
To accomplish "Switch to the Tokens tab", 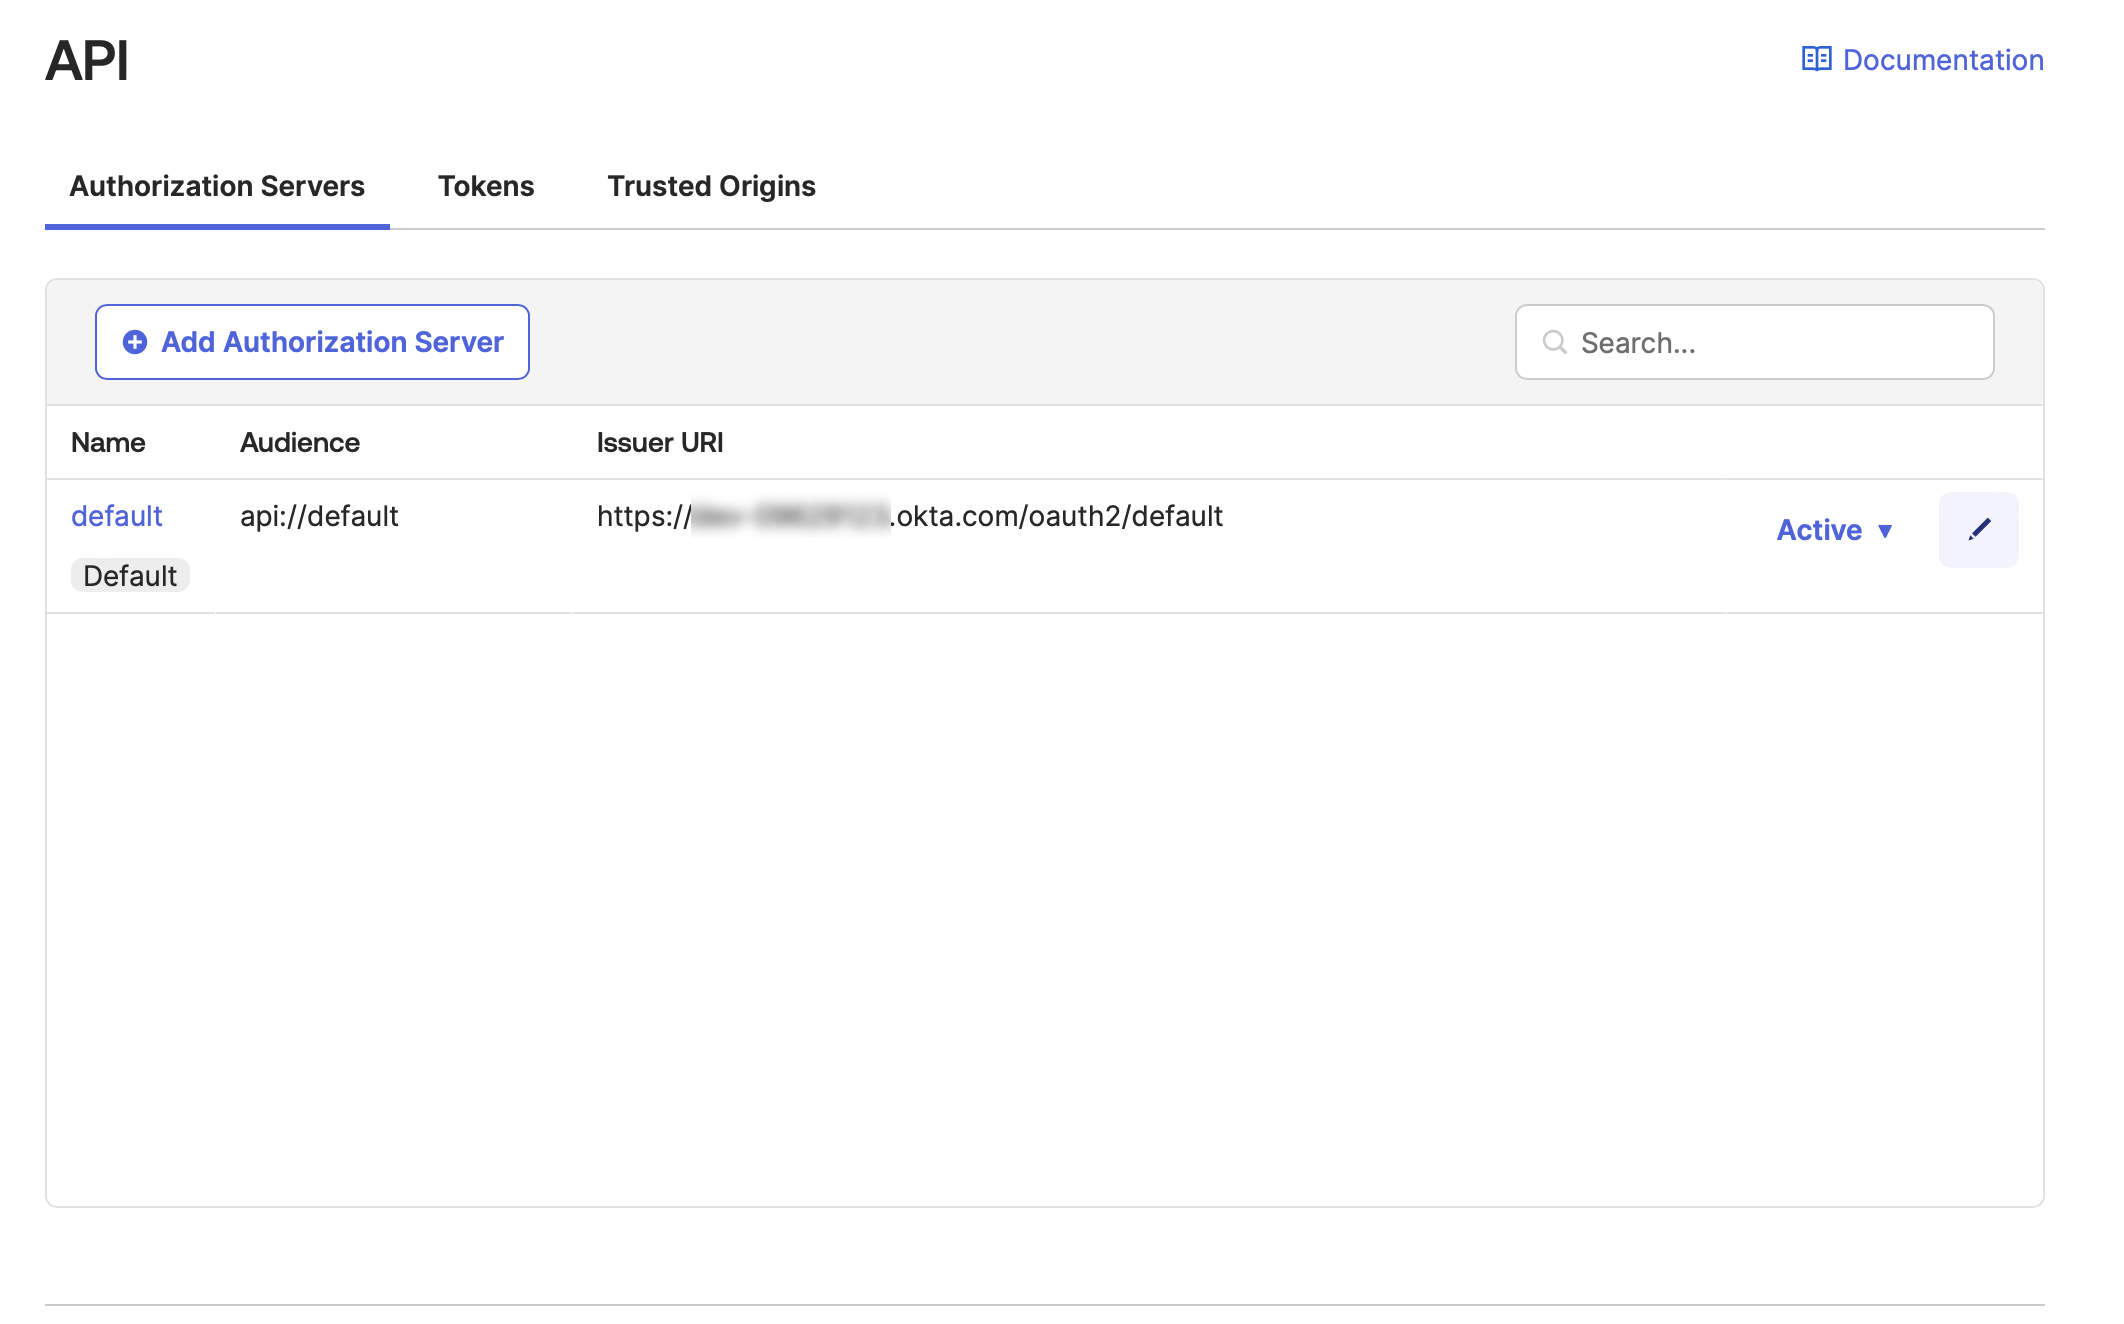I will point(485,185).
